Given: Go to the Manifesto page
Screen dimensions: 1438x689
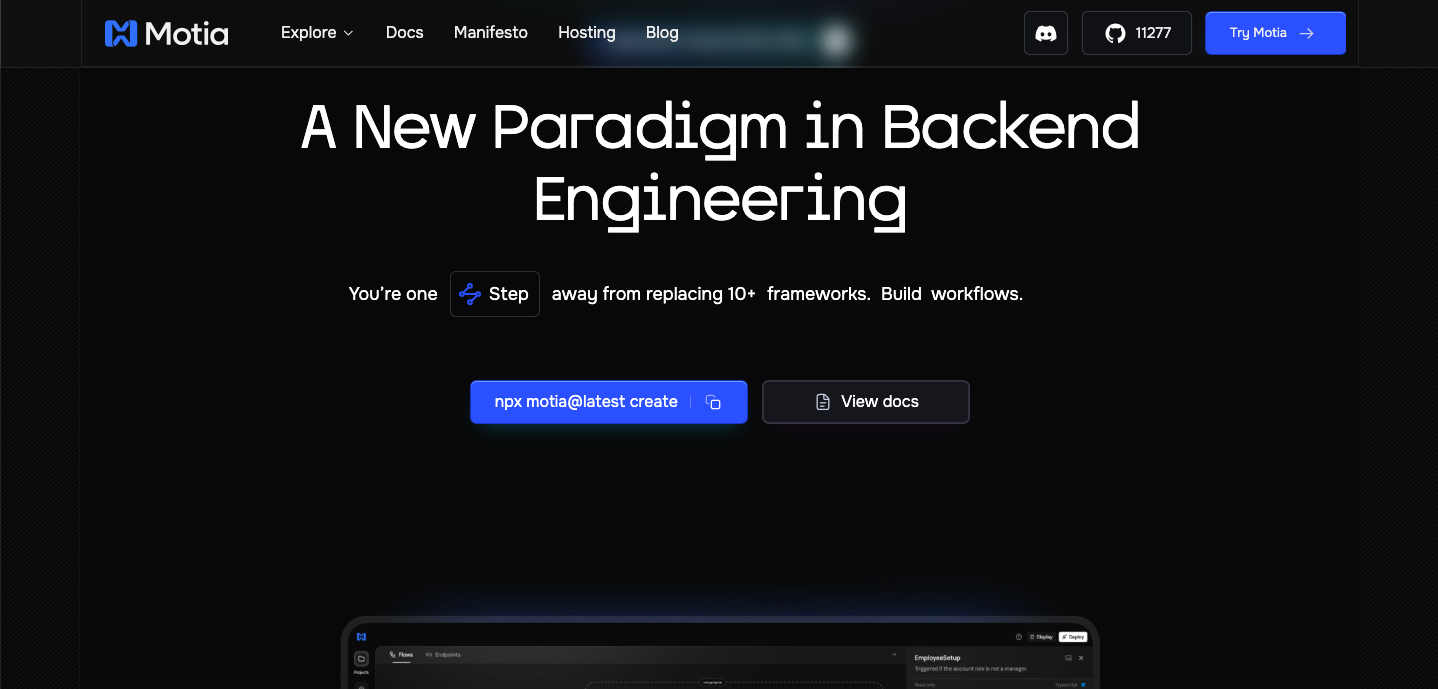Looking at the screenshot, I should click(491, 33).
